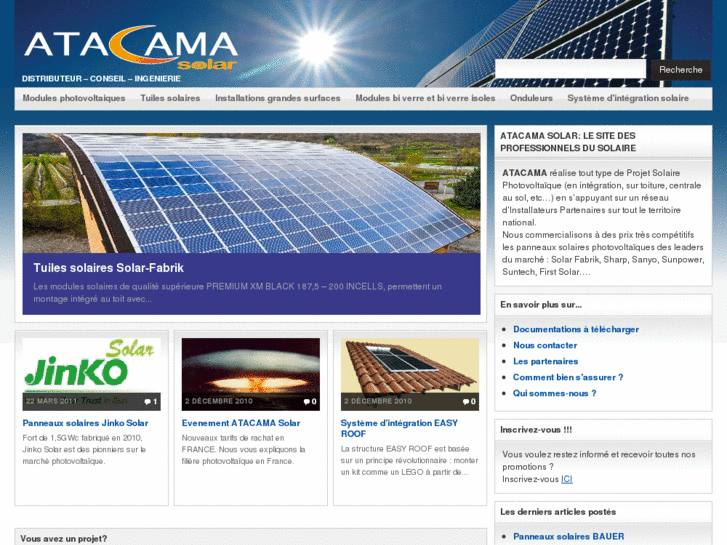The height and width of the screenshot is (545, 727).
Task: Click the 2 DÉCEMBRE 2010 date on EASY ROOF post
Action: coord(378,401)
